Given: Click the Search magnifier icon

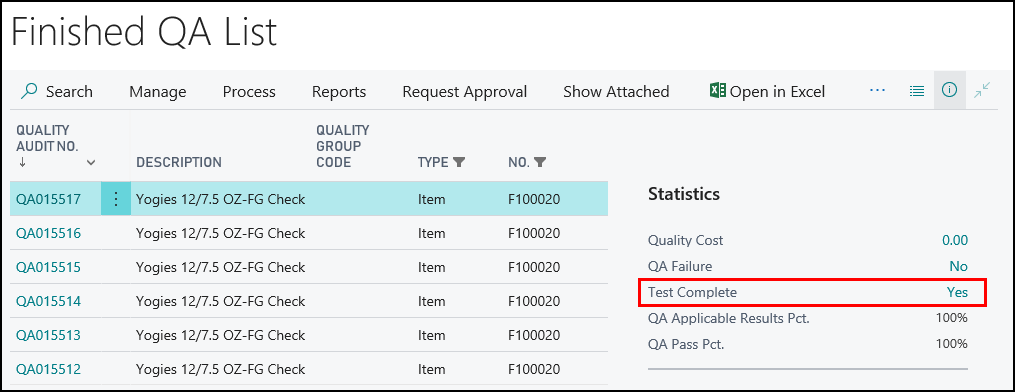Looking at the screenshot, I should [29, 91].
